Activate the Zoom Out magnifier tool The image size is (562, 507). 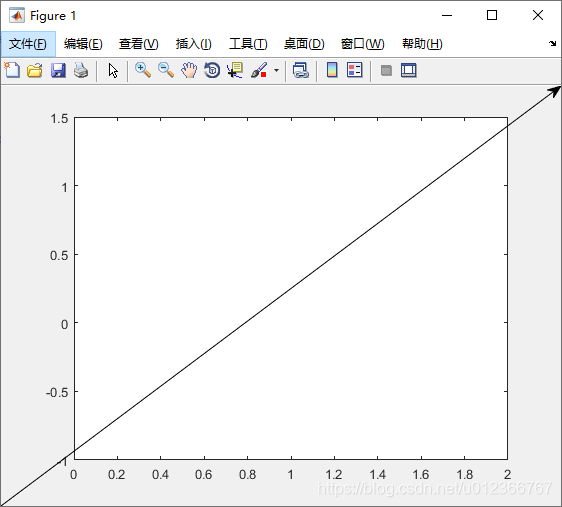coord(166,70)
